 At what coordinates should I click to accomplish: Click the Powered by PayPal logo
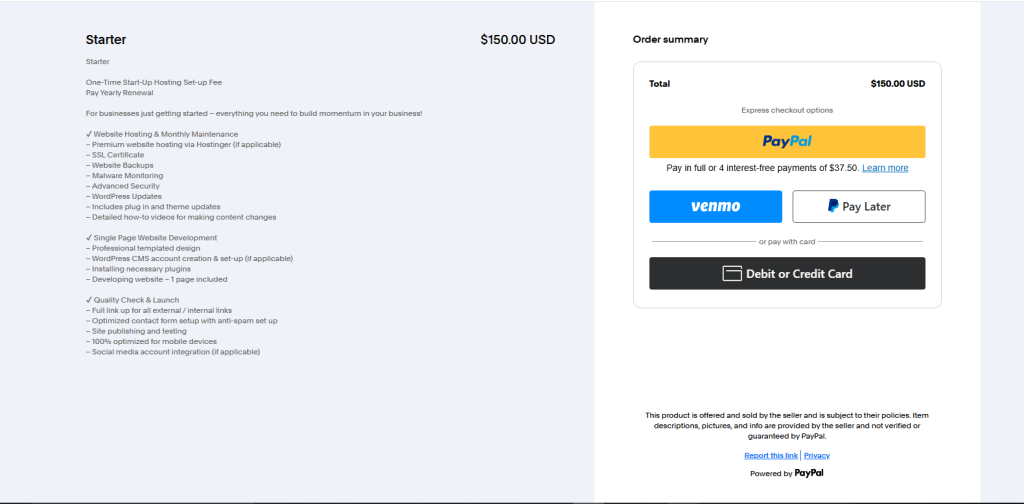click(x=809, y=473)
